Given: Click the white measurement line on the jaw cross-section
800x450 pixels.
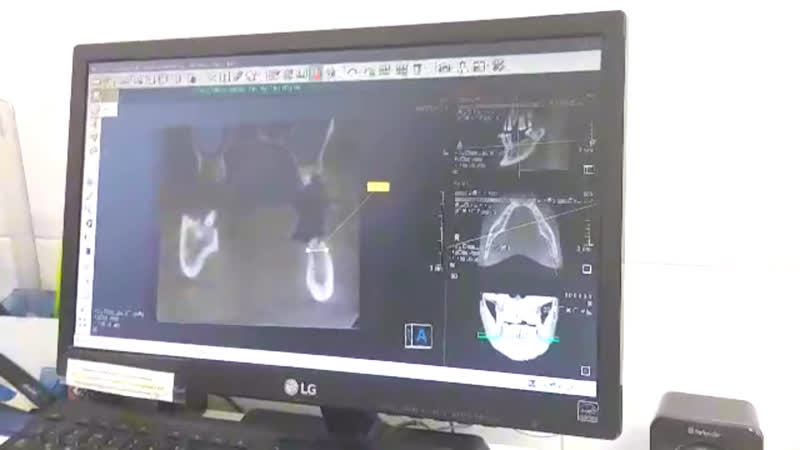Looking at the screenshot, I should pos(317,249).
